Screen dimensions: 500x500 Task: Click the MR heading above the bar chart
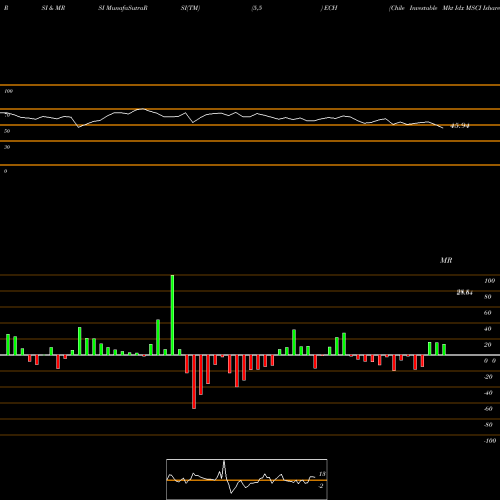pos(446,260)
